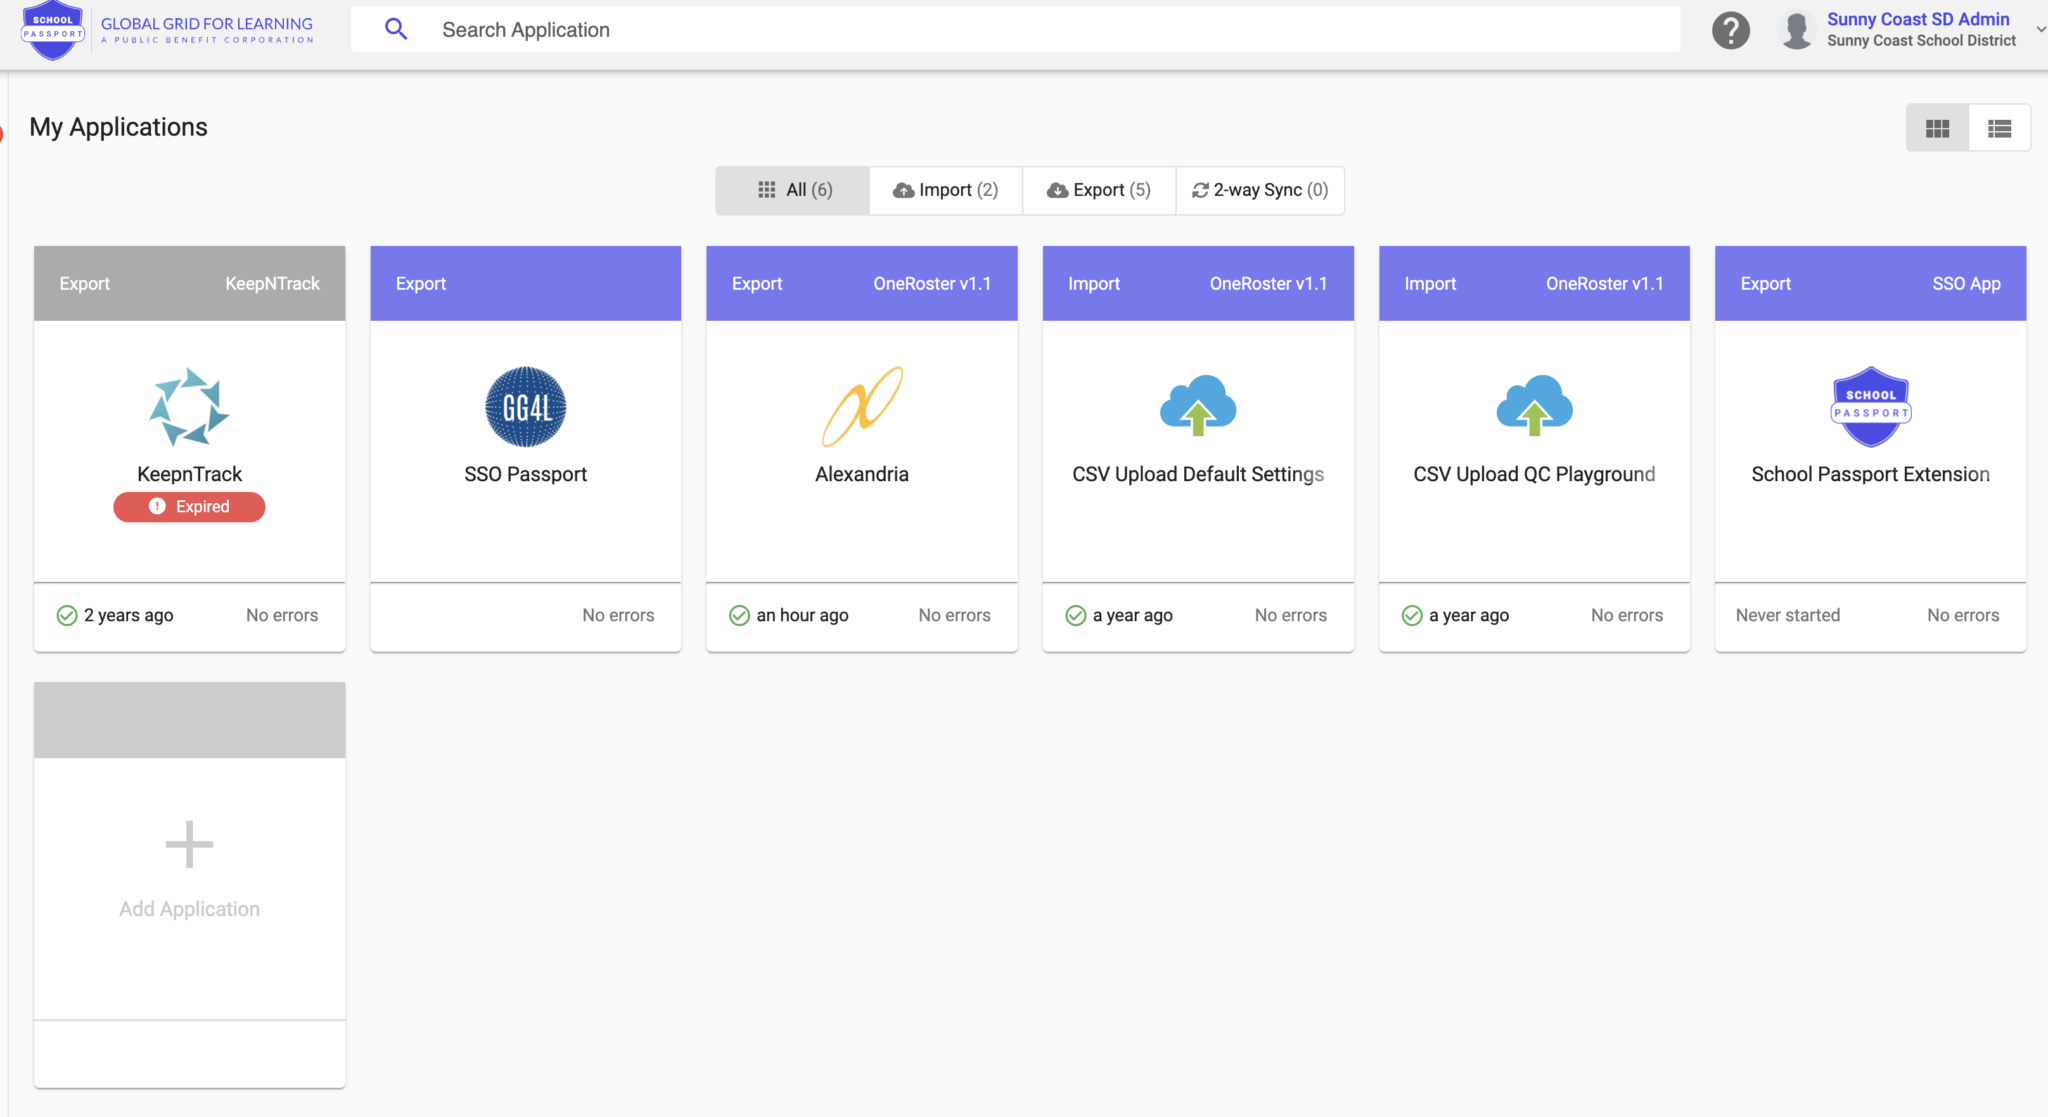Click the plus icon to add application
The width and height of the screenshot is (2048, 1117).
189,845
